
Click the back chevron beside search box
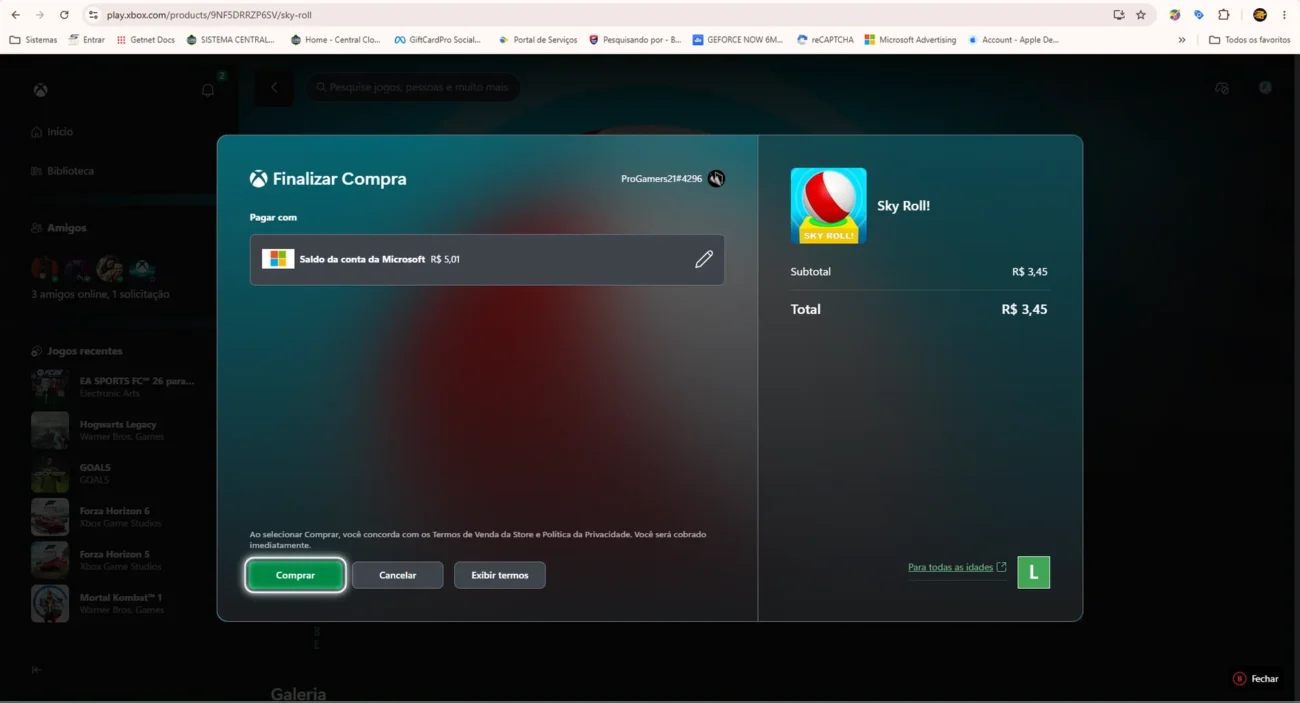274,88
